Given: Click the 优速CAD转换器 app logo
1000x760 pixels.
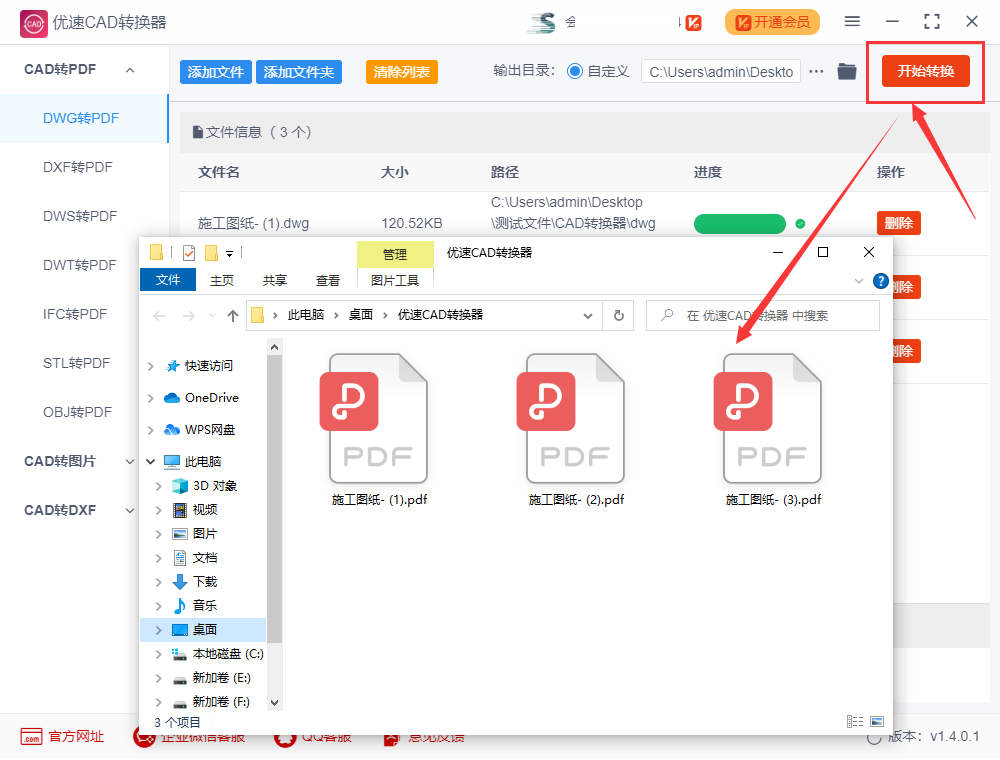Looking at the screenshot, I should pyautogui.click(x=34, y=24).
